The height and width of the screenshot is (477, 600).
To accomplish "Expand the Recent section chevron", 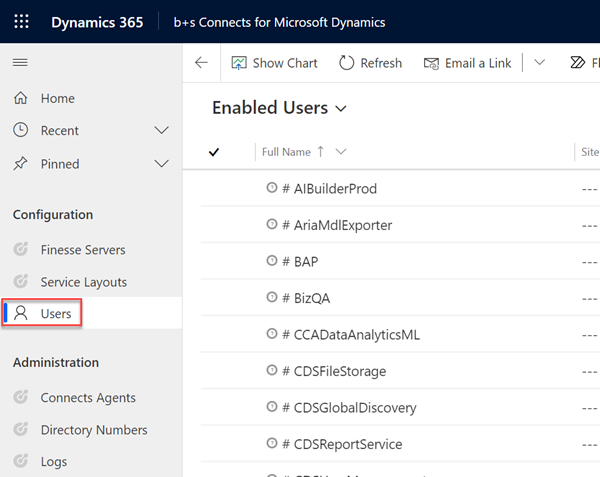I will [161, 130].
